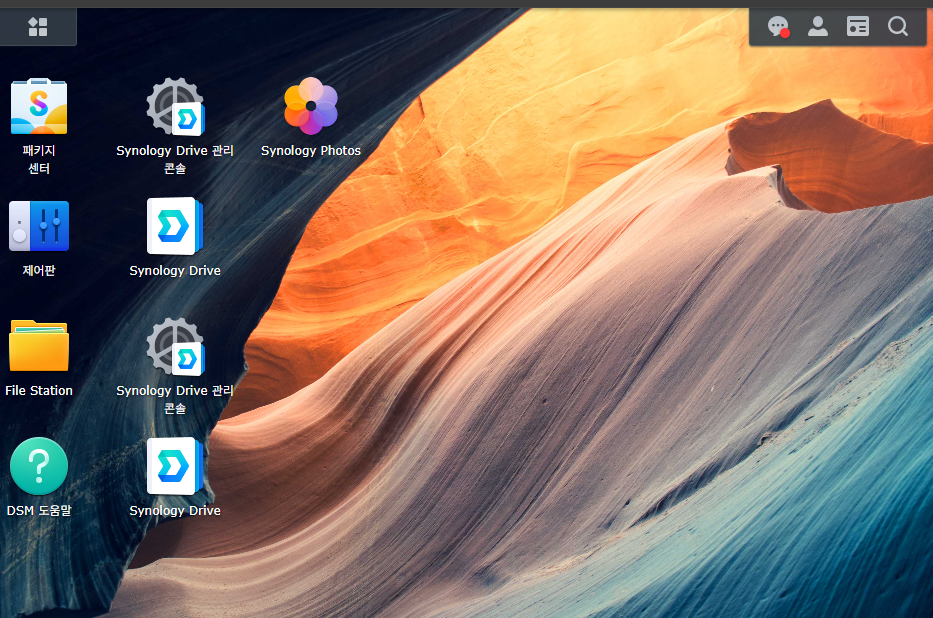Open the File Station folder icon

pos(39,346)
